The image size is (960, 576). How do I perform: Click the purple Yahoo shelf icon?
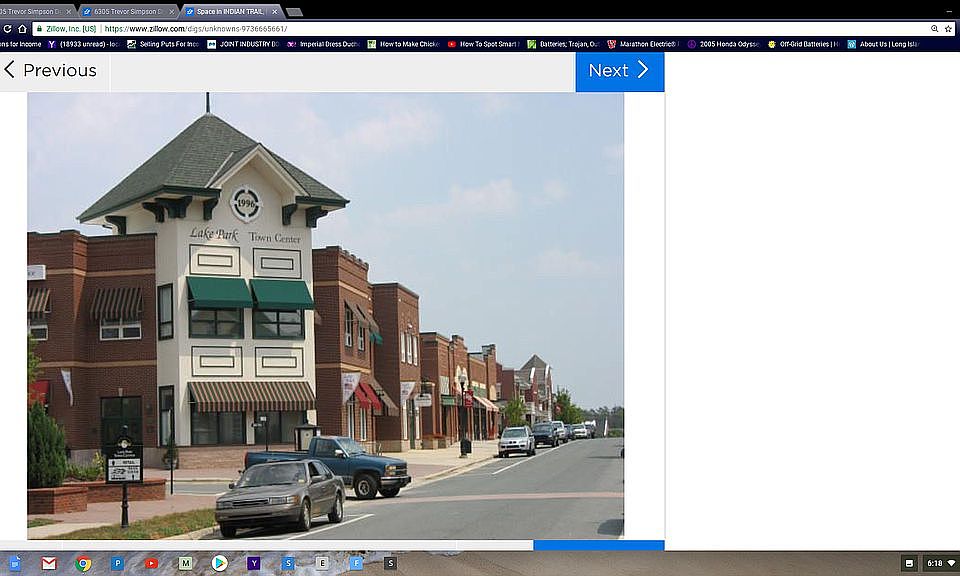(x=253, y=563)
